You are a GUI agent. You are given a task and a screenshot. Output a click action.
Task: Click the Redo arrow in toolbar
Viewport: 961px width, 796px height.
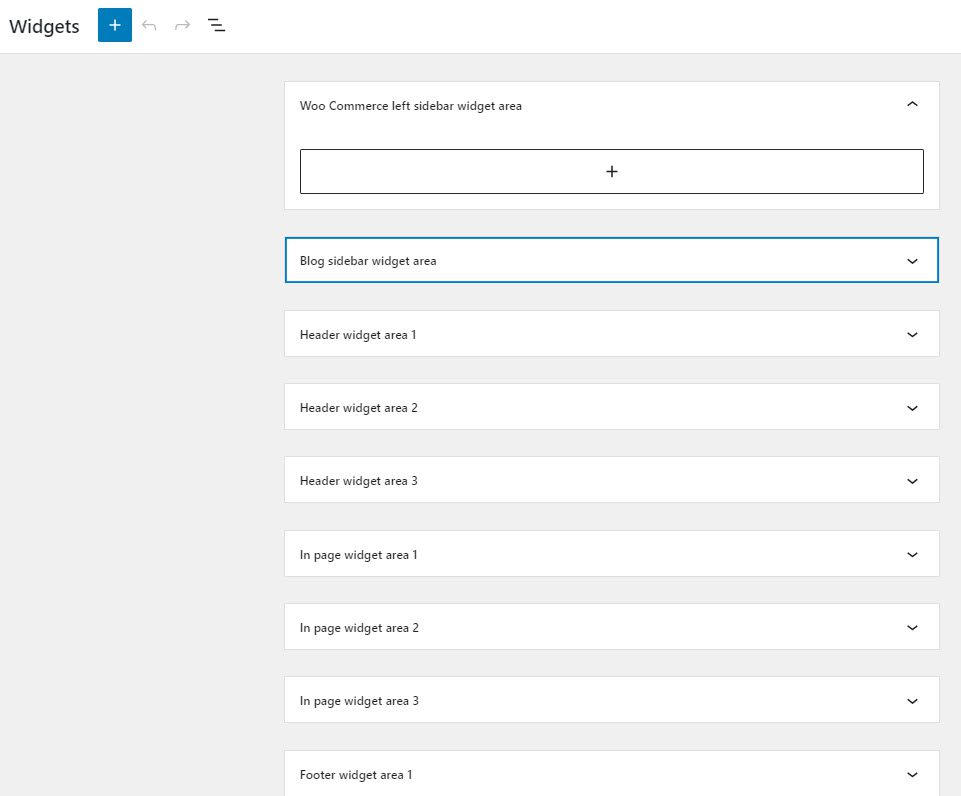182,26
